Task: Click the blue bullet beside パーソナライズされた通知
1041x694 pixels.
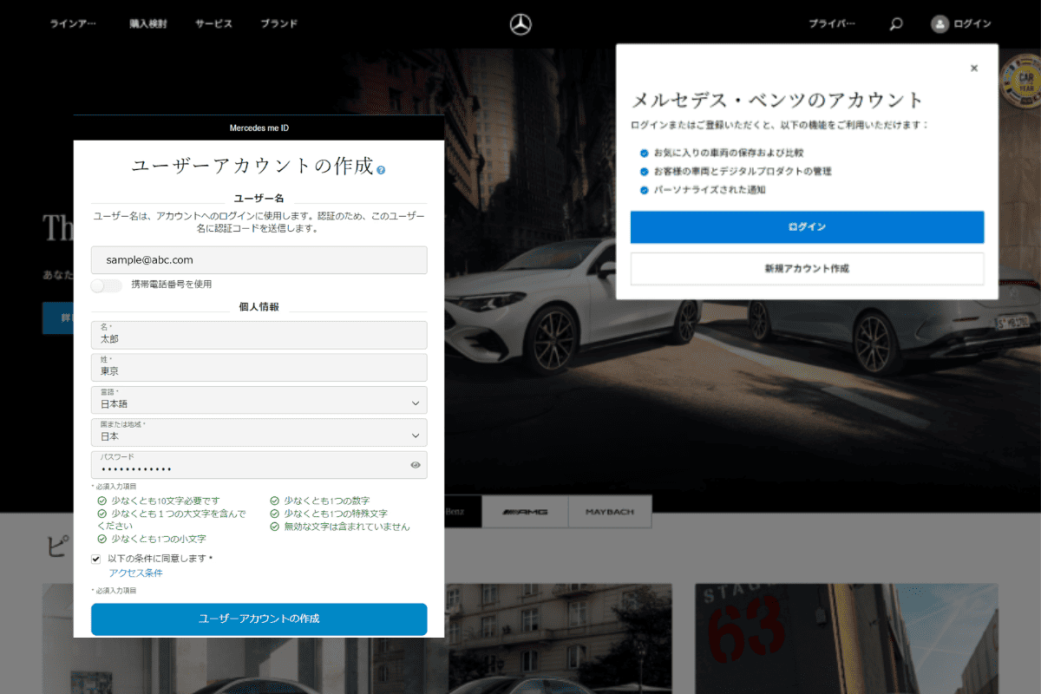Action: 644,190
